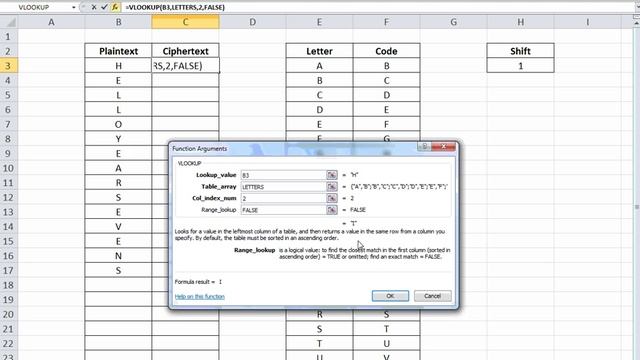Select all cells corner button
The image size is (640, 360).
tap(9, 22)
